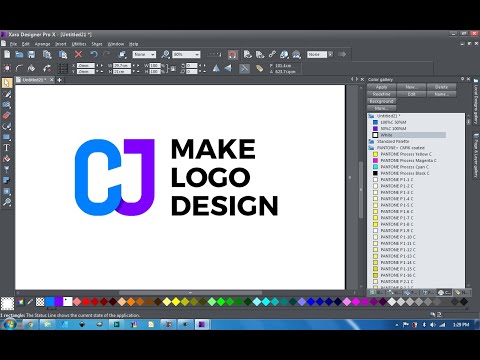
Task: Collapse the PANTONE+ CMYK coated folder
Action: coord(371,148)
